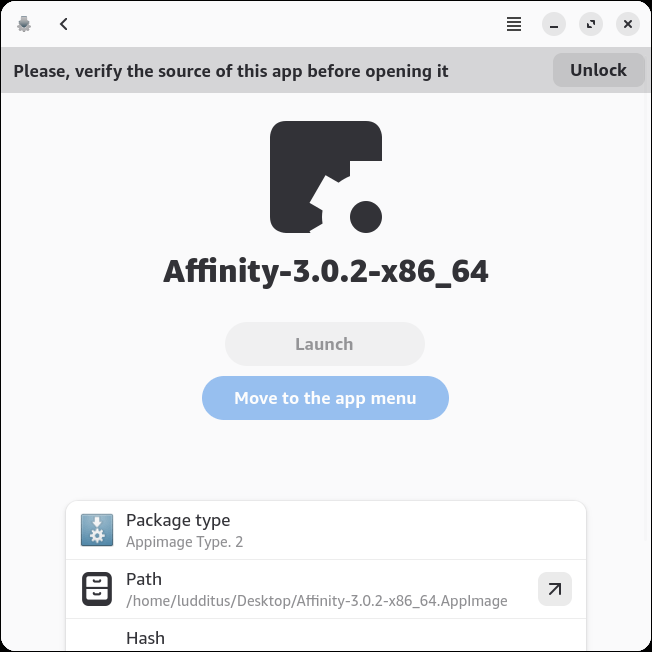Image resolution: width=652 pixels, height=652 pixels.
Task: Click the Package type download-gear icon
Action: [97, 530]
